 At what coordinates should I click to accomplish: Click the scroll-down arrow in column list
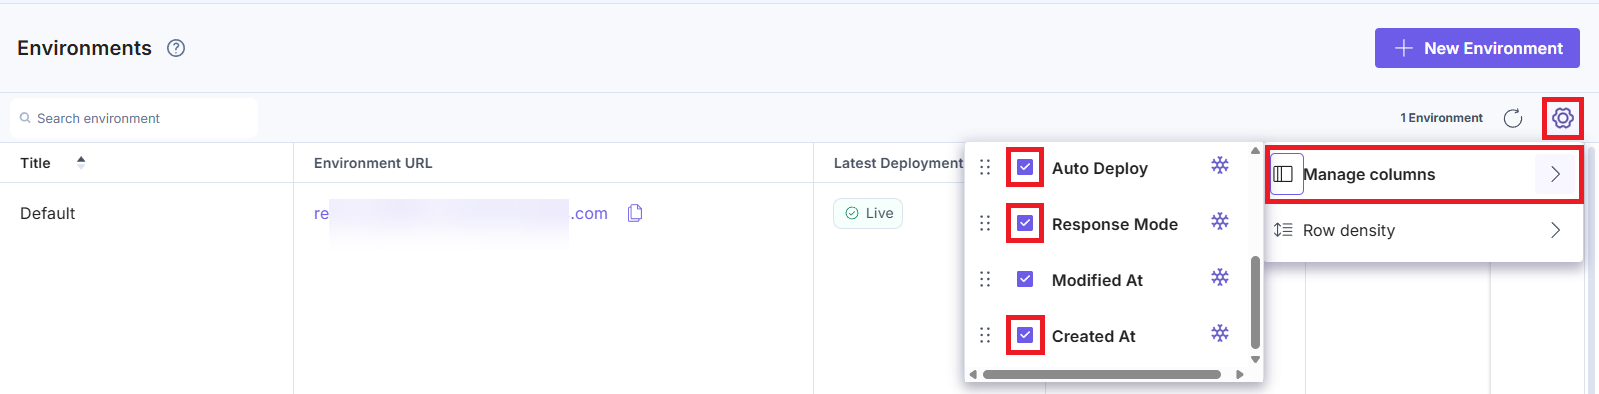pyautogui.click(x=1255, y=359)
